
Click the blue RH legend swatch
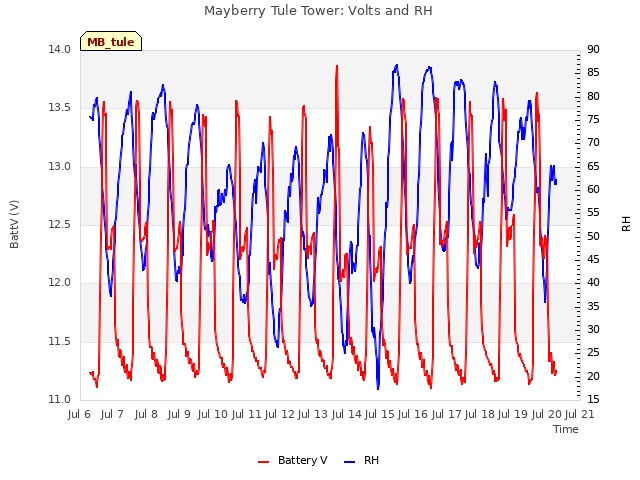(x=350, y=461)
